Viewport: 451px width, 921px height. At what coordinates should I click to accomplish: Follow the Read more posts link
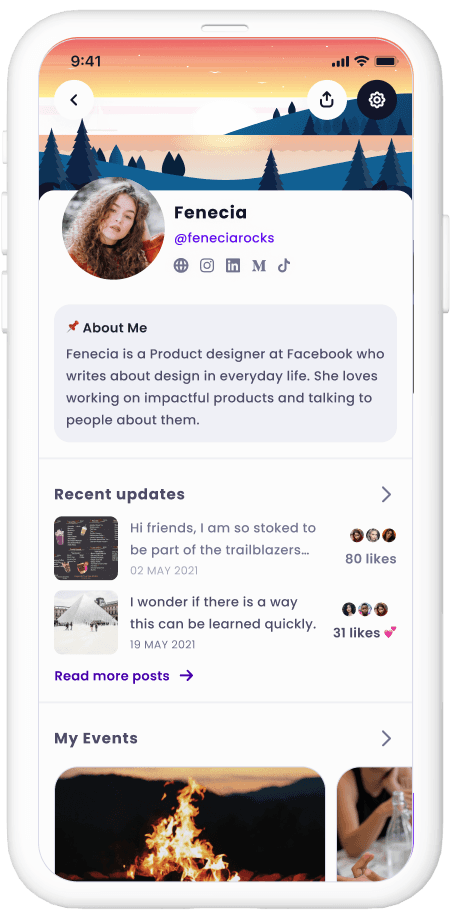(x=124, y=676)
